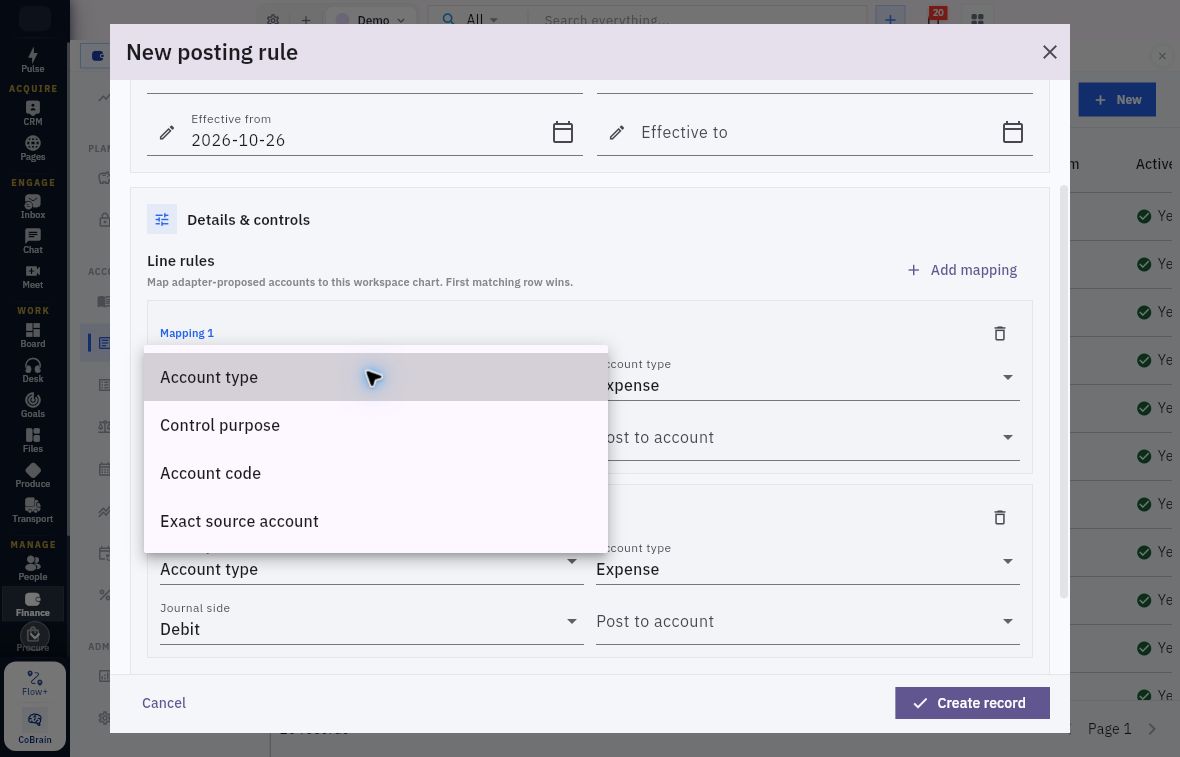Image resolution: width=1180 pixels, height=757 pixels.
Task: Go to Pages in sidebar
Action: click(x=32, y=148)
